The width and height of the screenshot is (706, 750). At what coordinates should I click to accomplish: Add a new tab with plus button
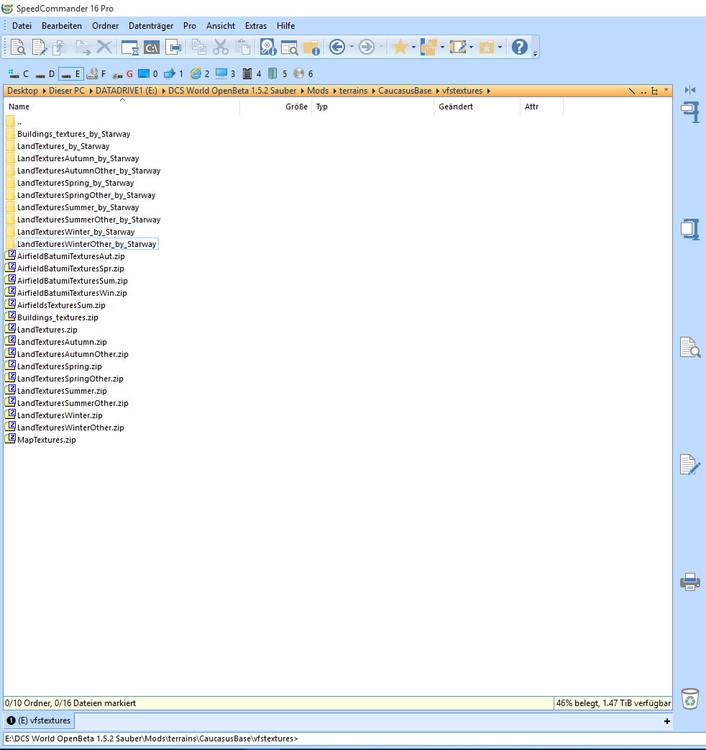[667, 721]
